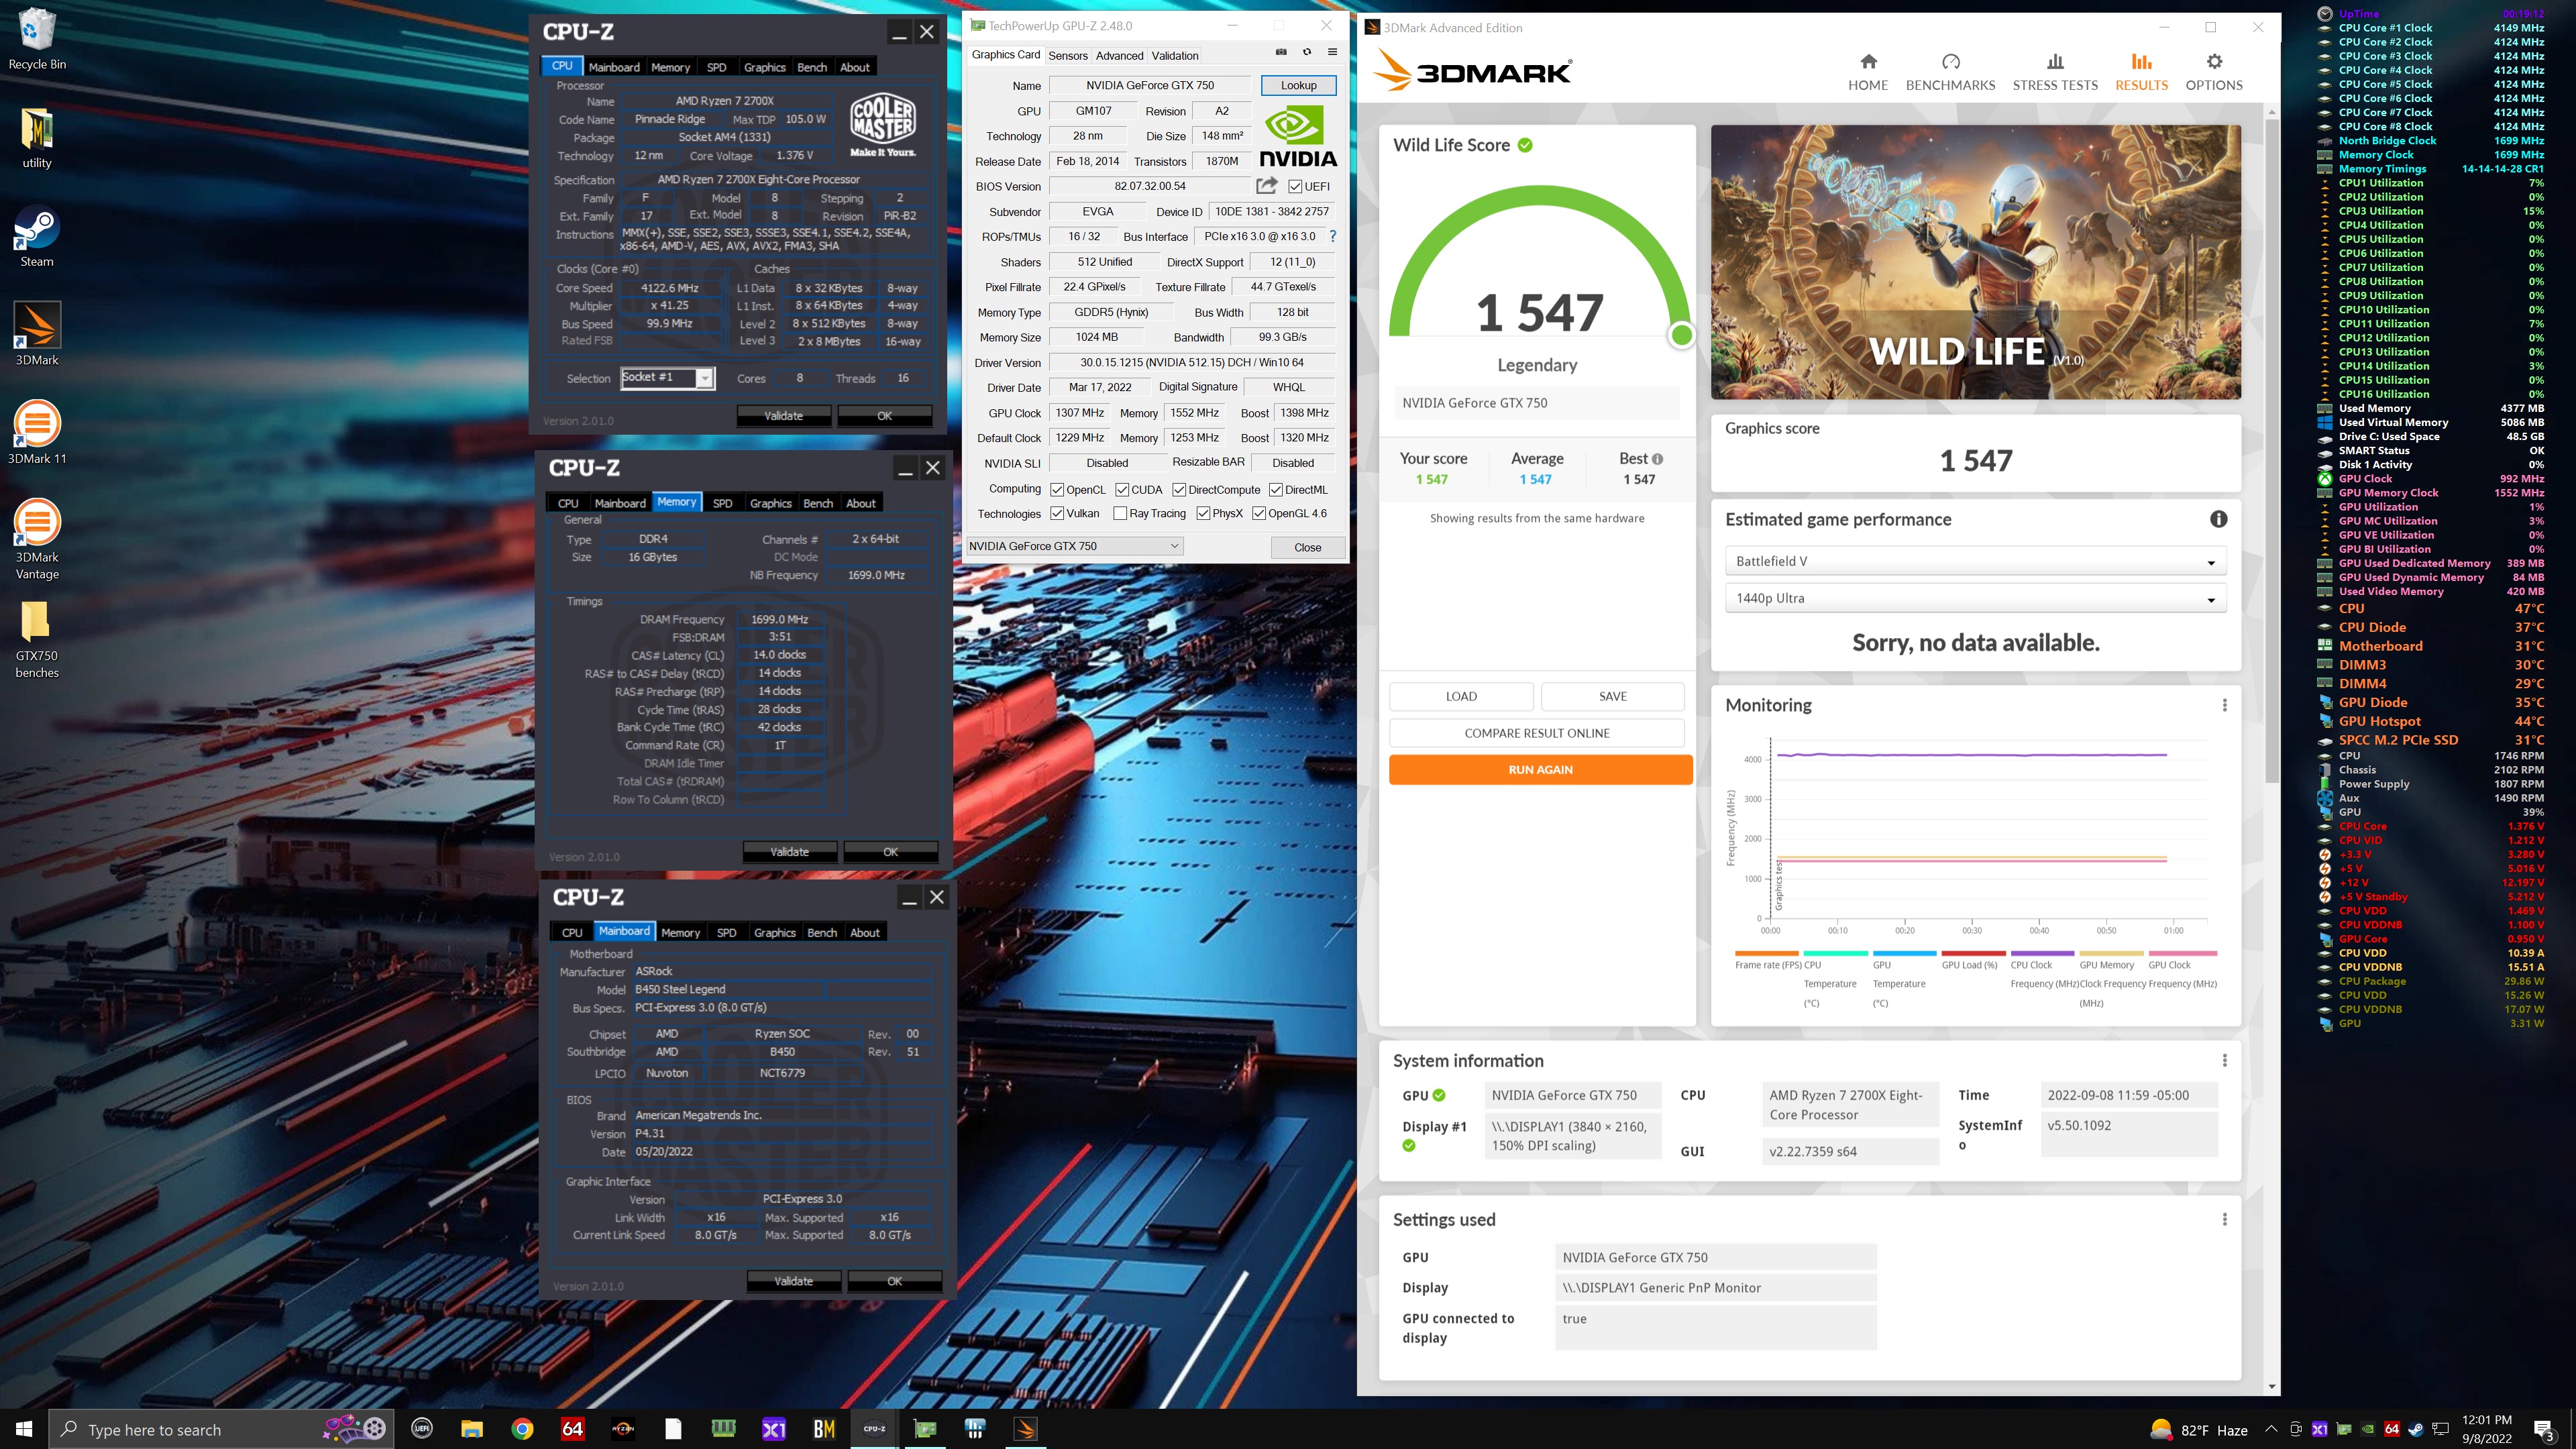Open GPU-Z hamburger menu
The height and width of the screenshot is (1449, 2576).
click(x=1332, y=52)
